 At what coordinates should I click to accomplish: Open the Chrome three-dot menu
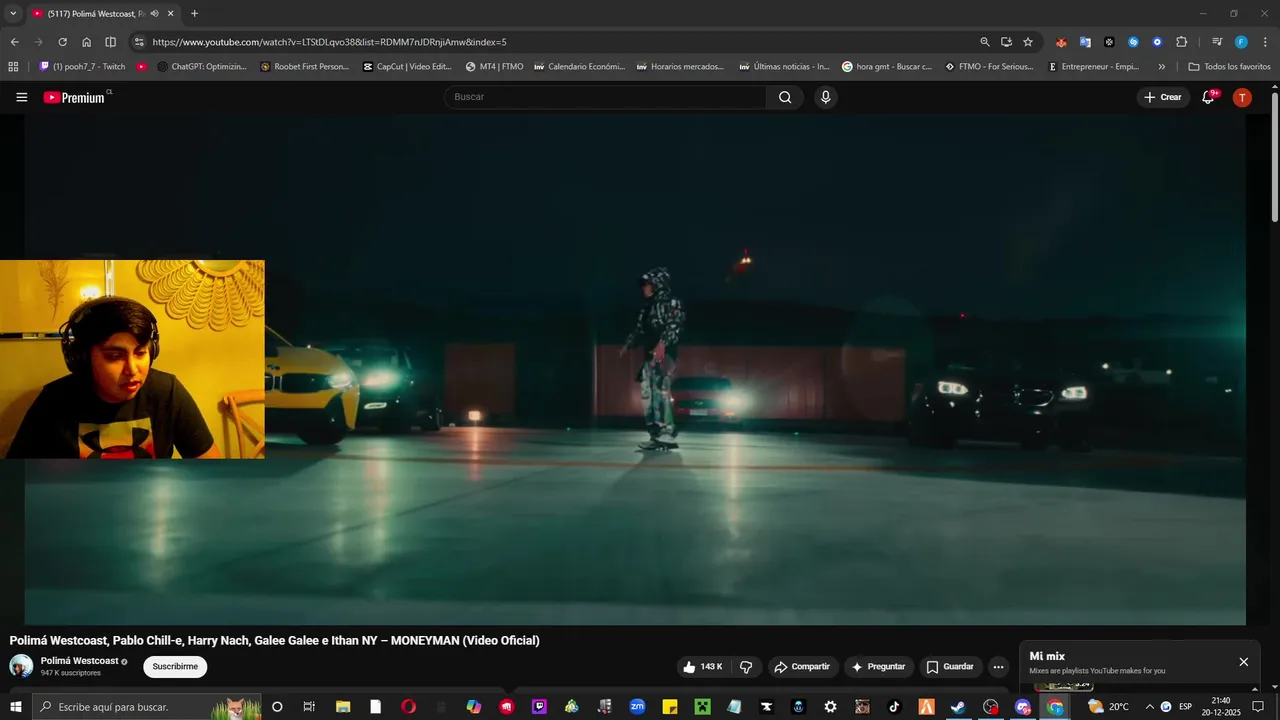pyautogui.click(x=1265, y=42)
